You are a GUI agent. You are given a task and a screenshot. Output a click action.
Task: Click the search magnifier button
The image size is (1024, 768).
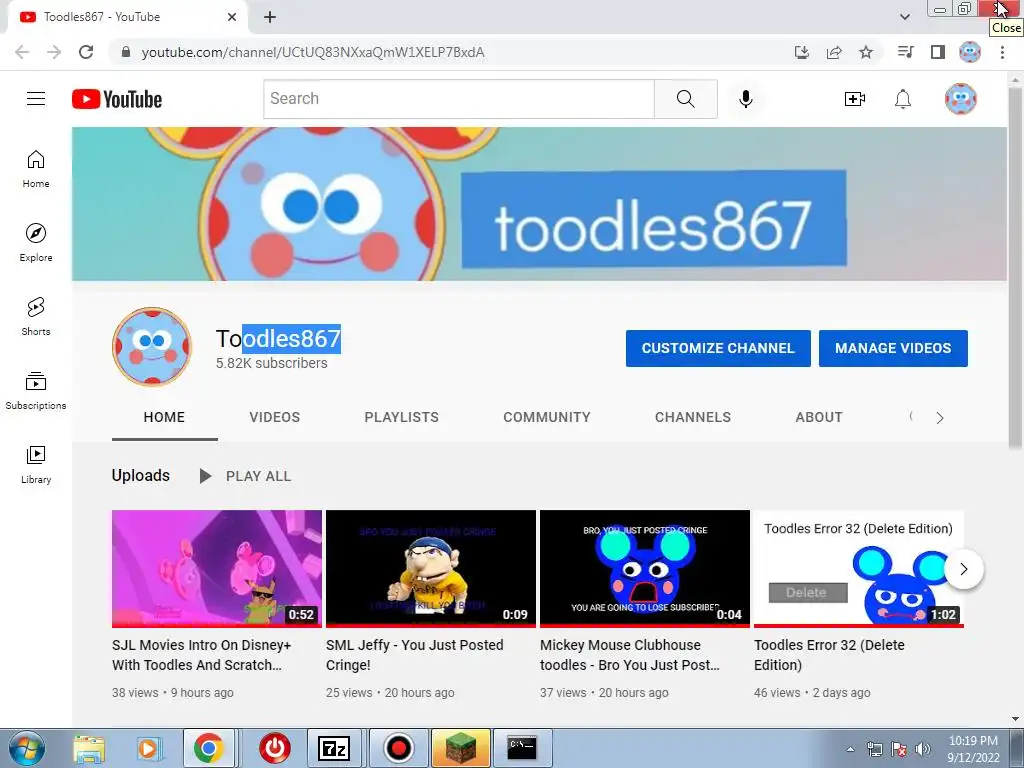686,99
